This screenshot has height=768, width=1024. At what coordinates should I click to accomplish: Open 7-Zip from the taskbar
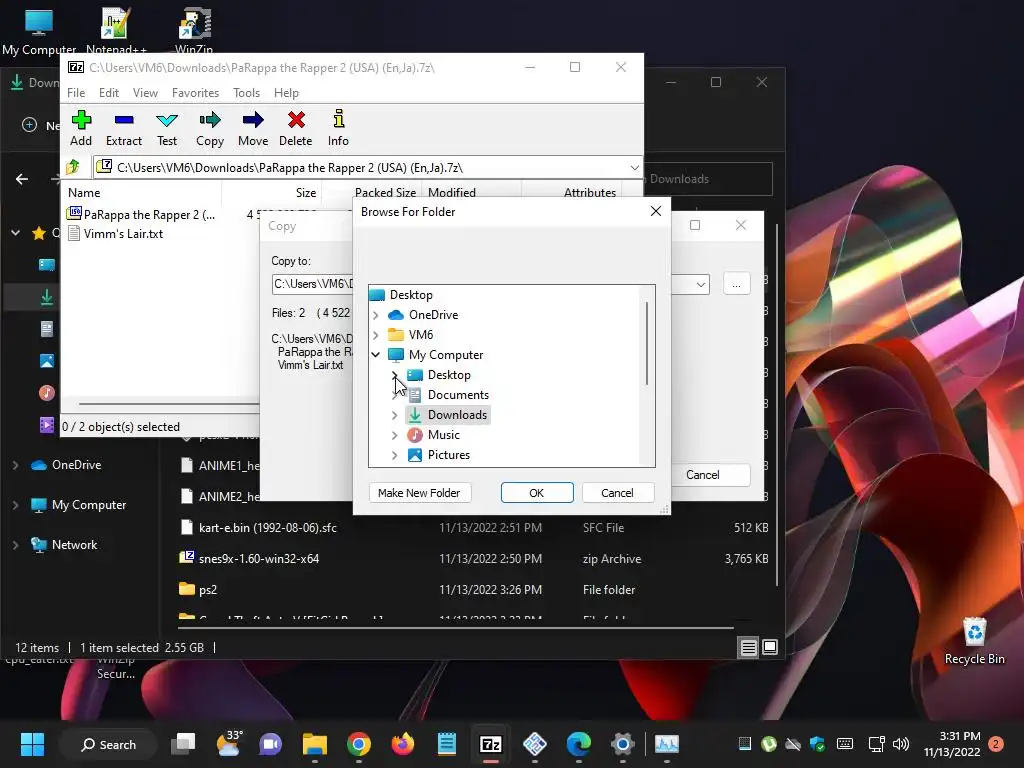(x=490, y=744)
